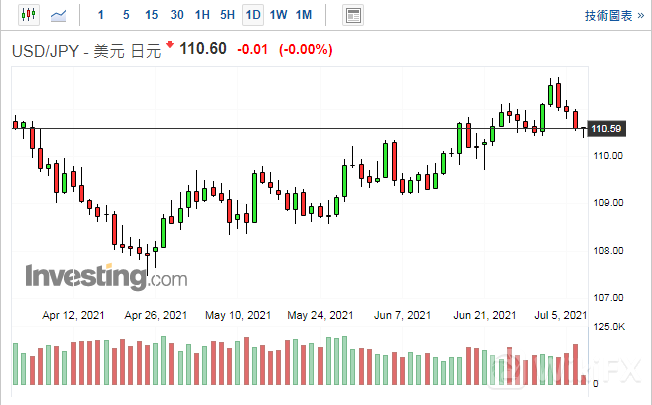The image size is (652, 405).
Task: Select the 1D daily interval
Action: point(253,15)
